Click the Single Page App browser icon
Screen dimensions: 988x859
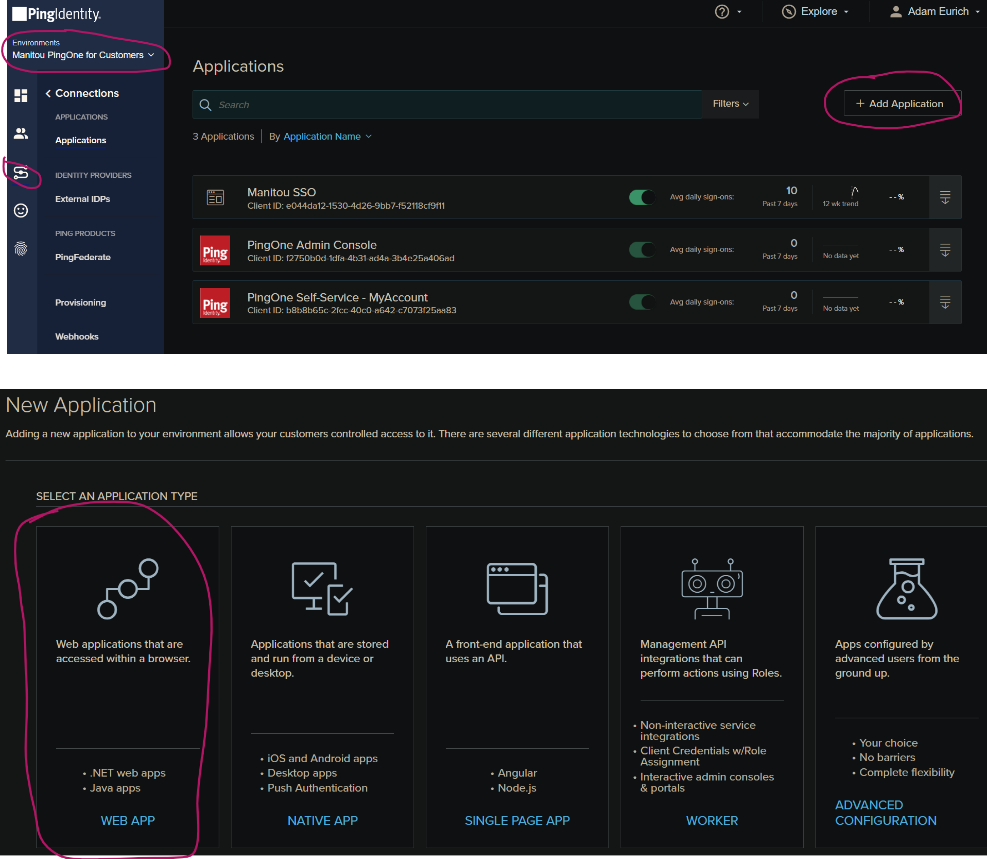[517, 589]
